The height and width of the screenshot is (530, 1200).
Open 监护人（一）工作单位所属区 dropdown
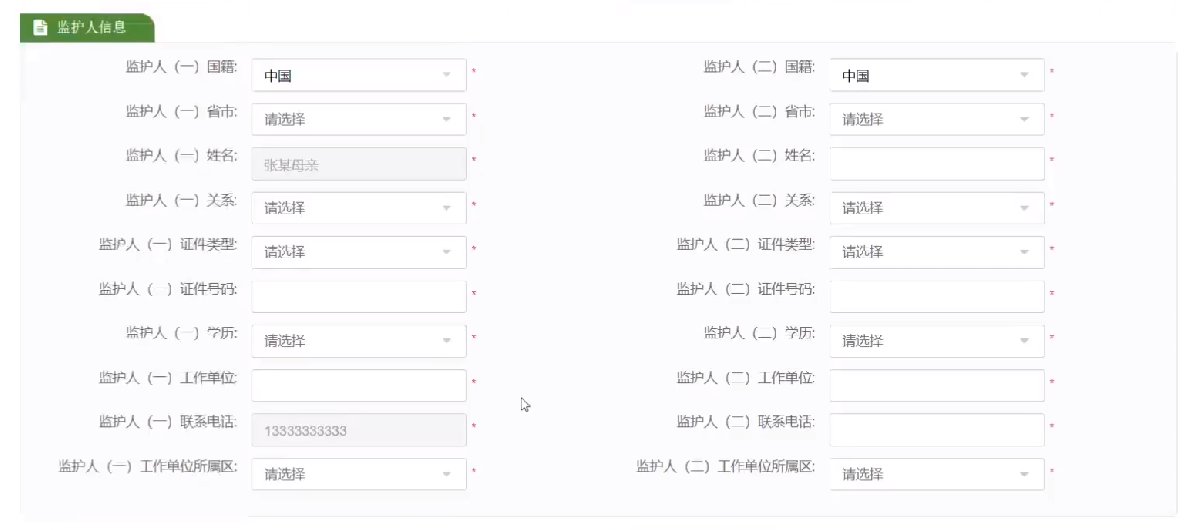click(358, 474)
